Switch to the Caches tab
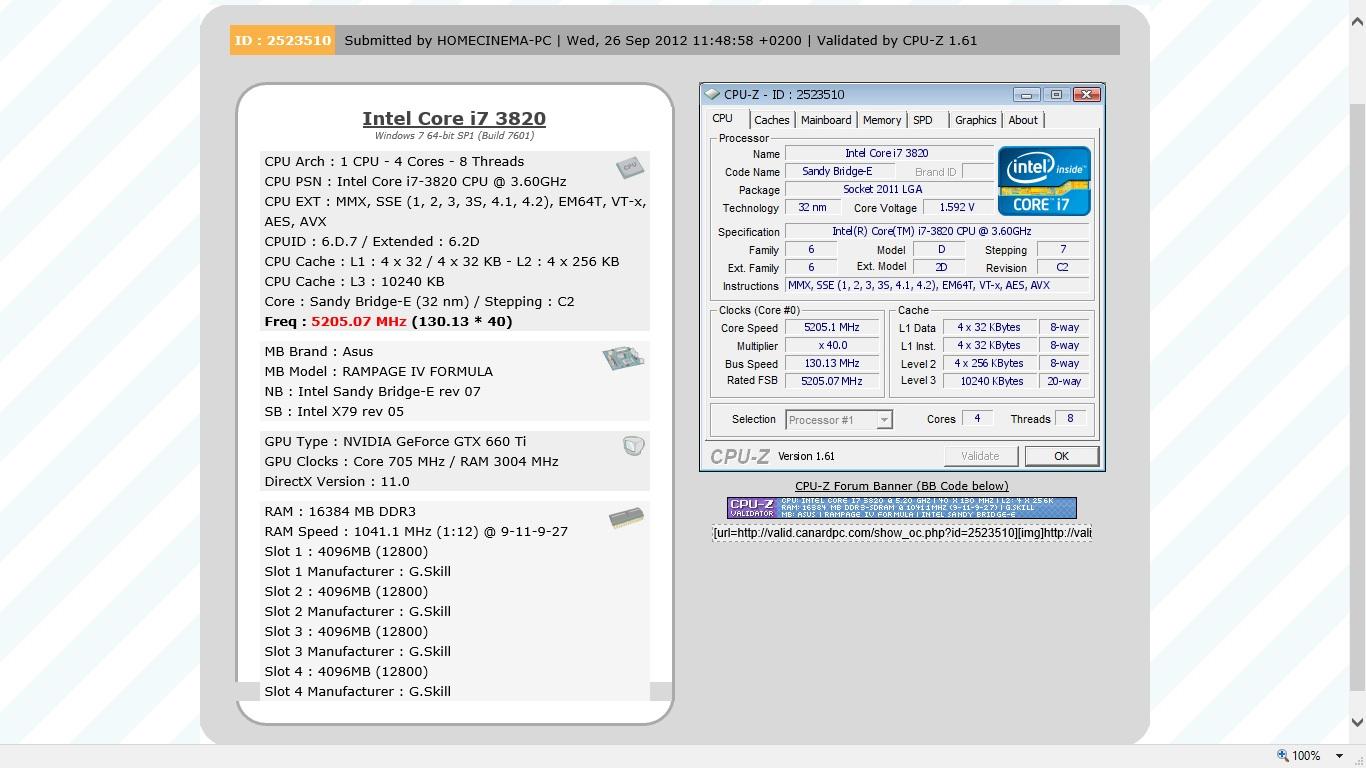Screen dimensions: 1366x768 click(x=771, y=120)
